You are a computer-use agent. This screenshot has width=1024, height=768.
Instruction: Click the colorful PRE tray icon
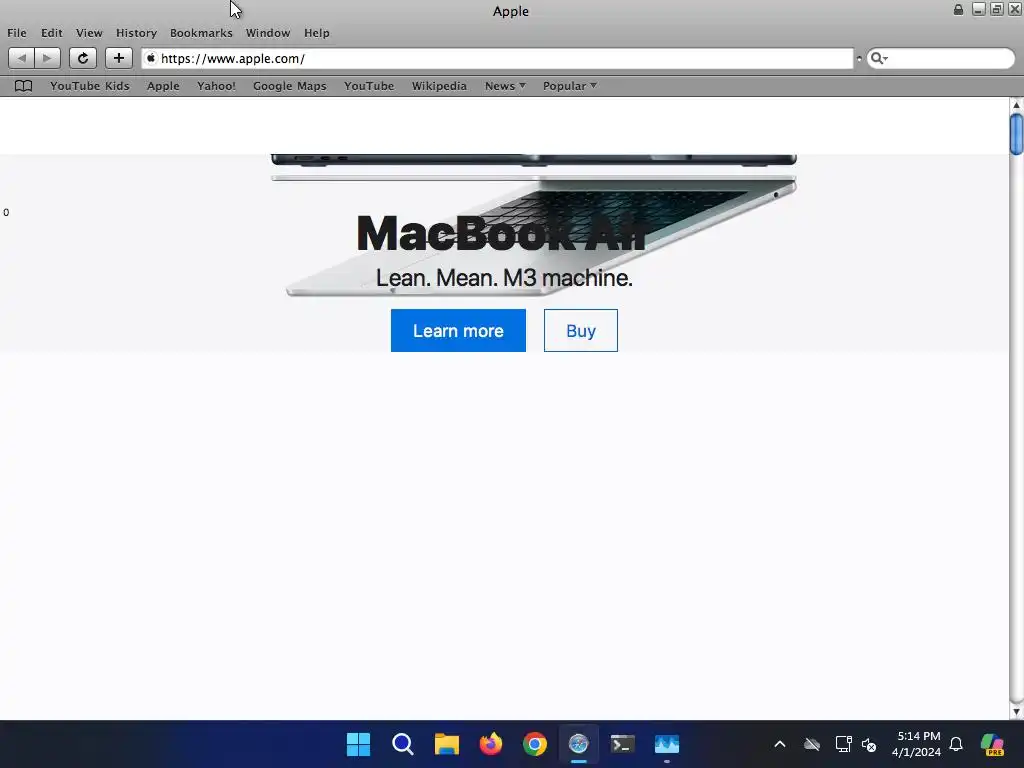coord(993,744)
